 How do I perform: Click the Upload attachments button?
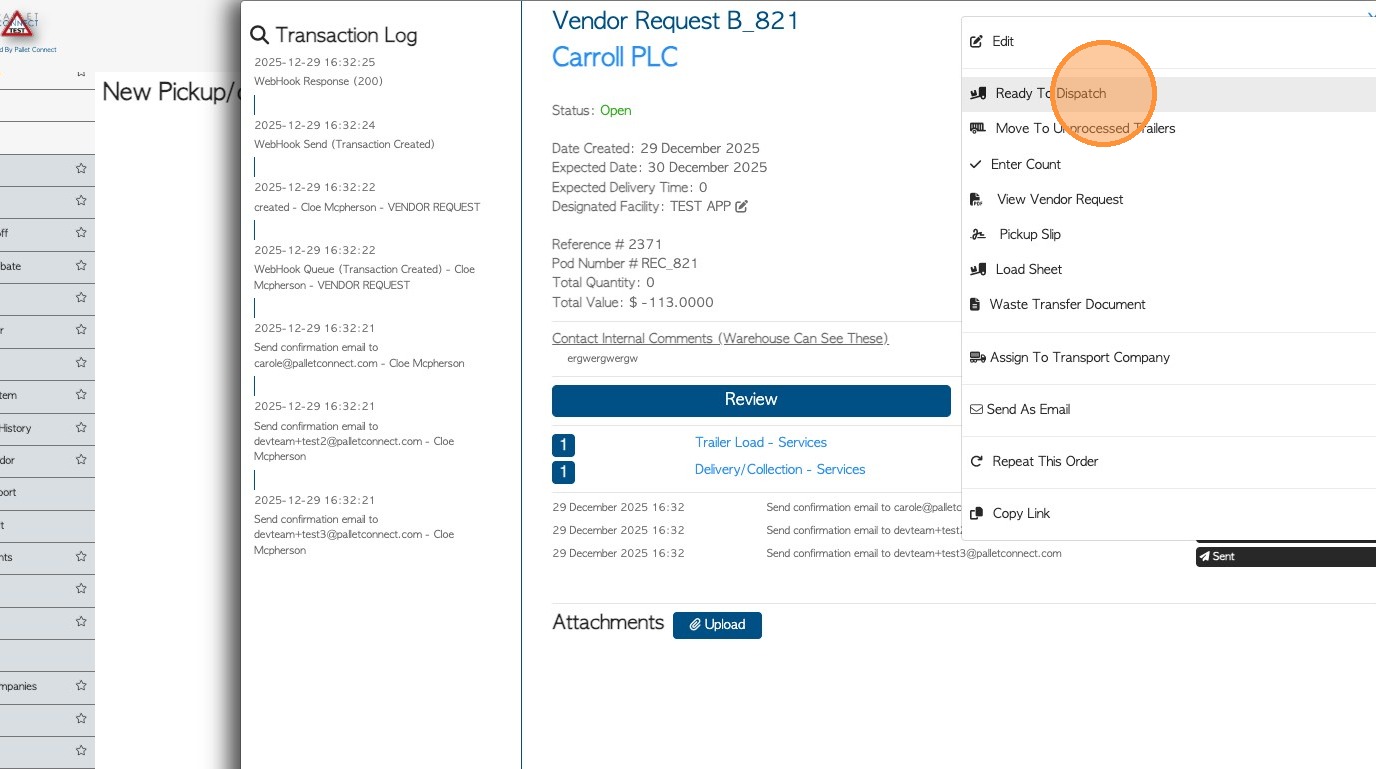pos(717,625)
